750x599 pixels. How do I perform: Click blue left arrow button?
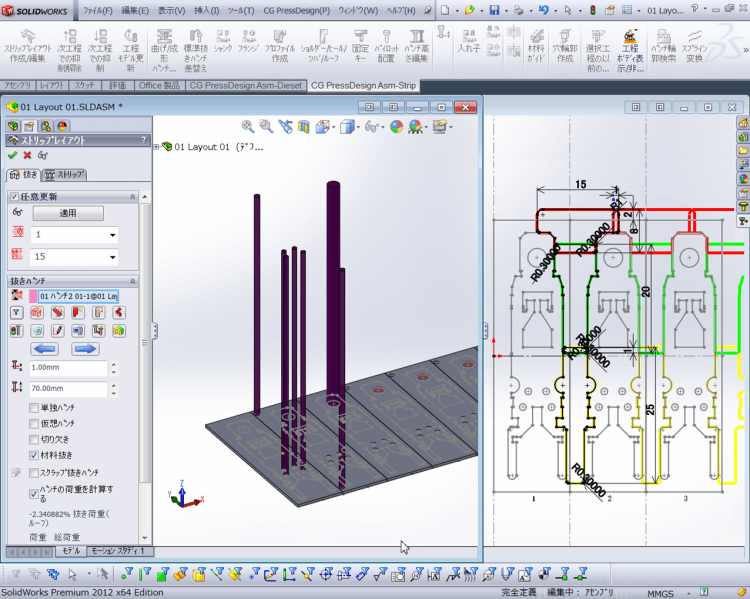click(45, 349)
